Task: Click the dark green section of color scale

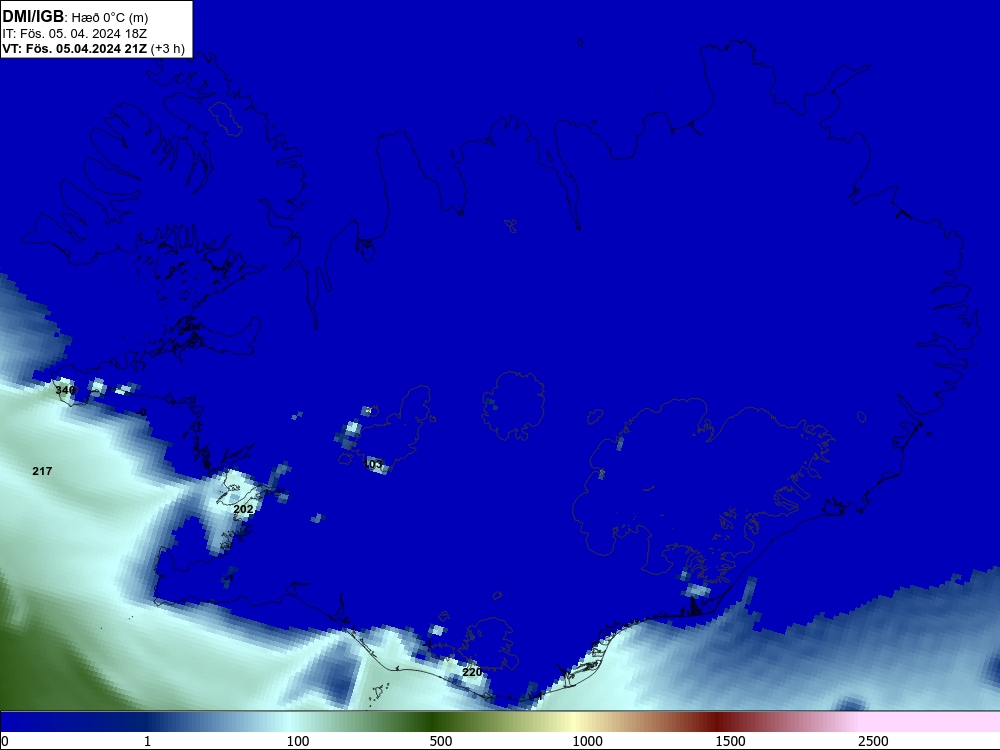Action: click(x=435, y=722)
